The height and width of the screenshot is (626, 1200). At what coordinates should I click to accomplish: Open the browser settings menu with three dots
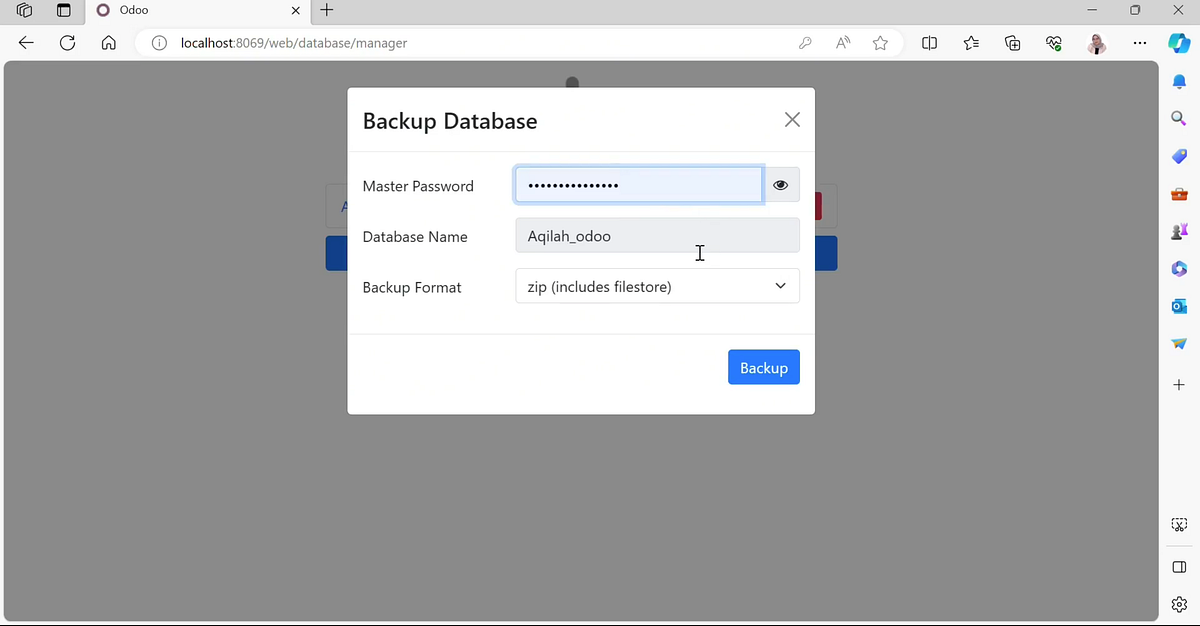click(x=1140, y=43)
